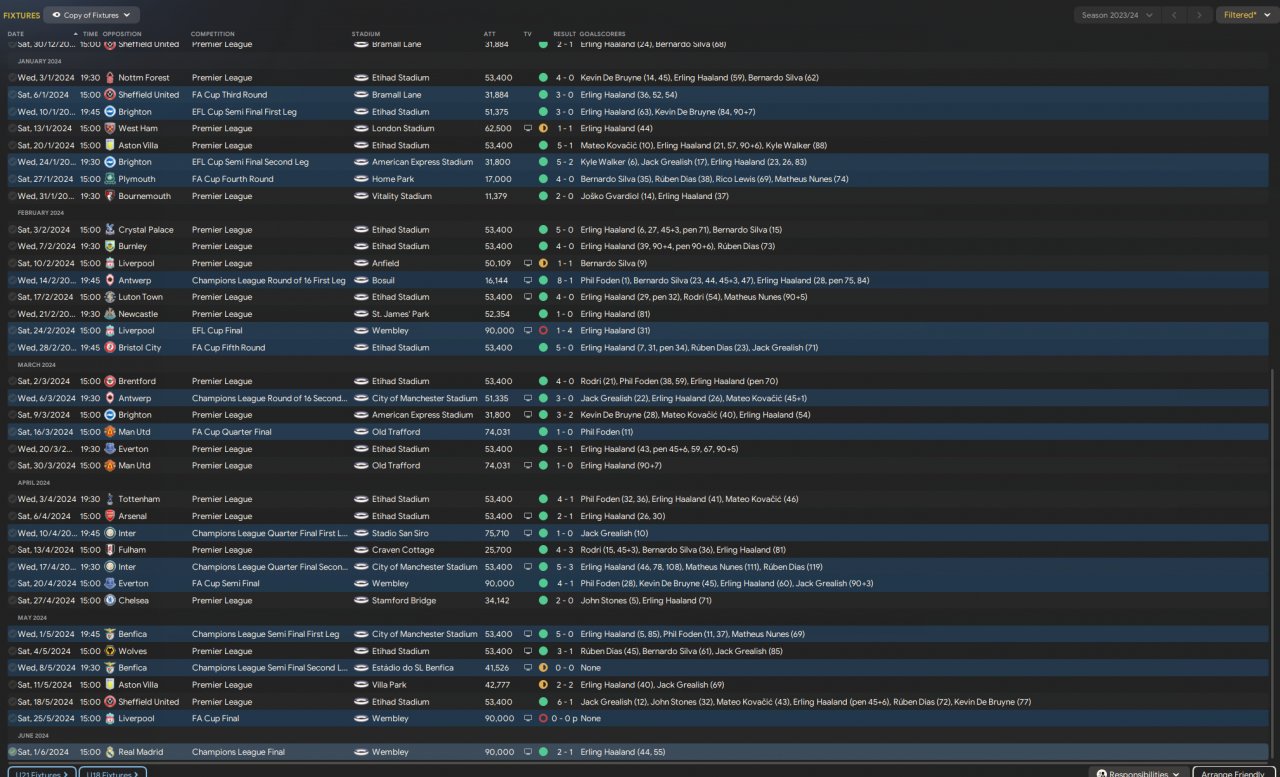Image resolution: width=1280 pixels, height=777 pixels.
Task: Click the Stamford Bridge stadium name
Action: coord(403,601)
